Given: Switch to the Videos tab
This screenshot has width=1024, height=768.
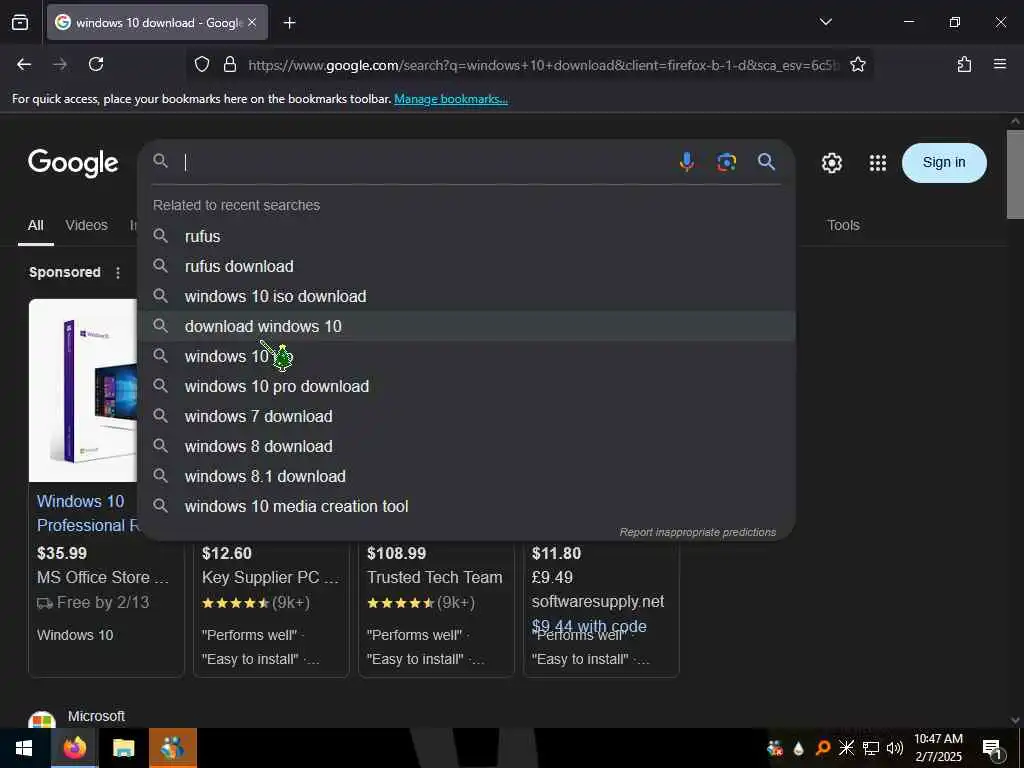Looking at the screenshot, I should 86,225.
